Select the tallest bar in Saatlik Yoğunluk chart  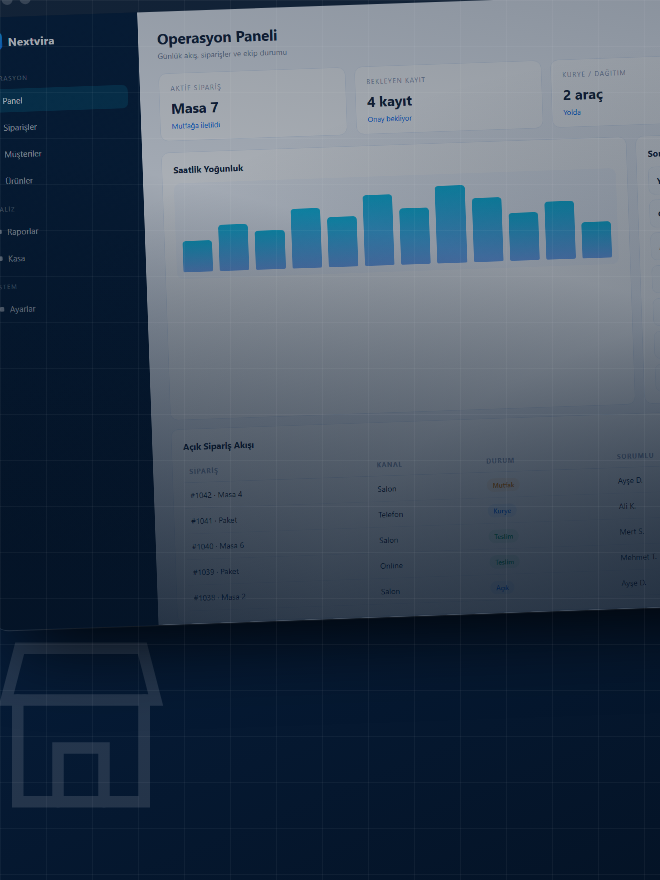[x=451, y=224]
